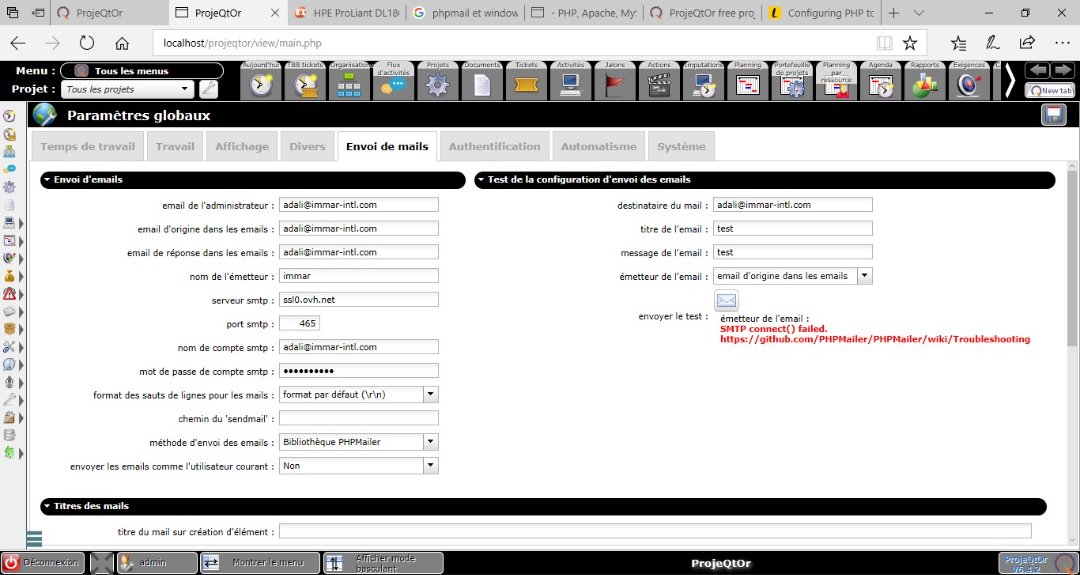Switch to the Authentification tab
Screen dimensions: 1080x575
(494, 146)
